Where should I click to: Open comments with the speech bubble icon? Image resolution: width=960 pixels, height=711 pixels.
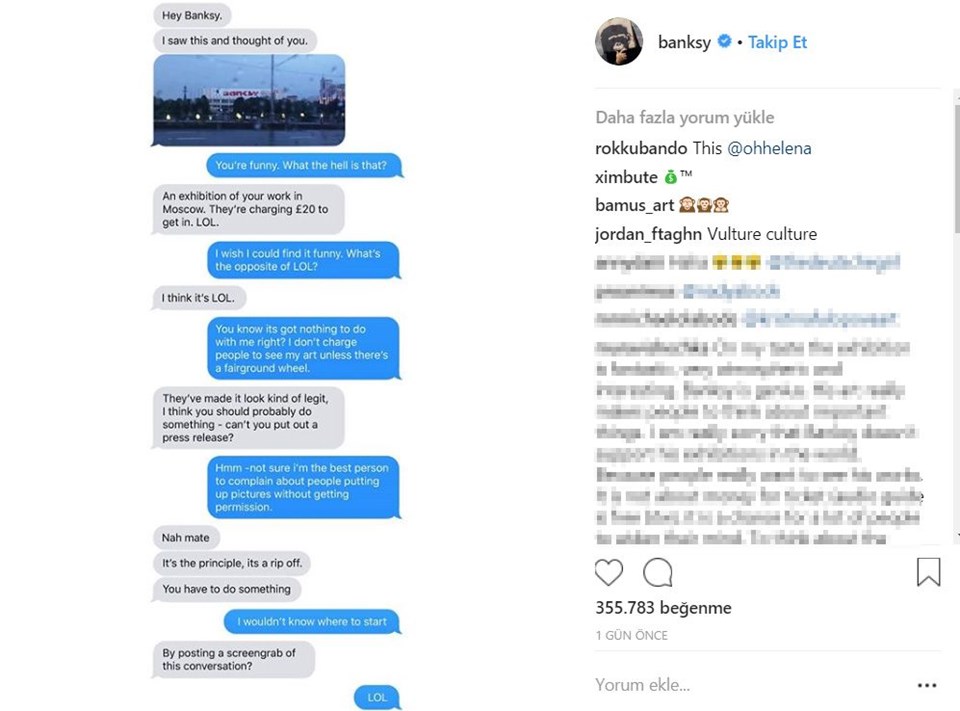tap(658, 572)
